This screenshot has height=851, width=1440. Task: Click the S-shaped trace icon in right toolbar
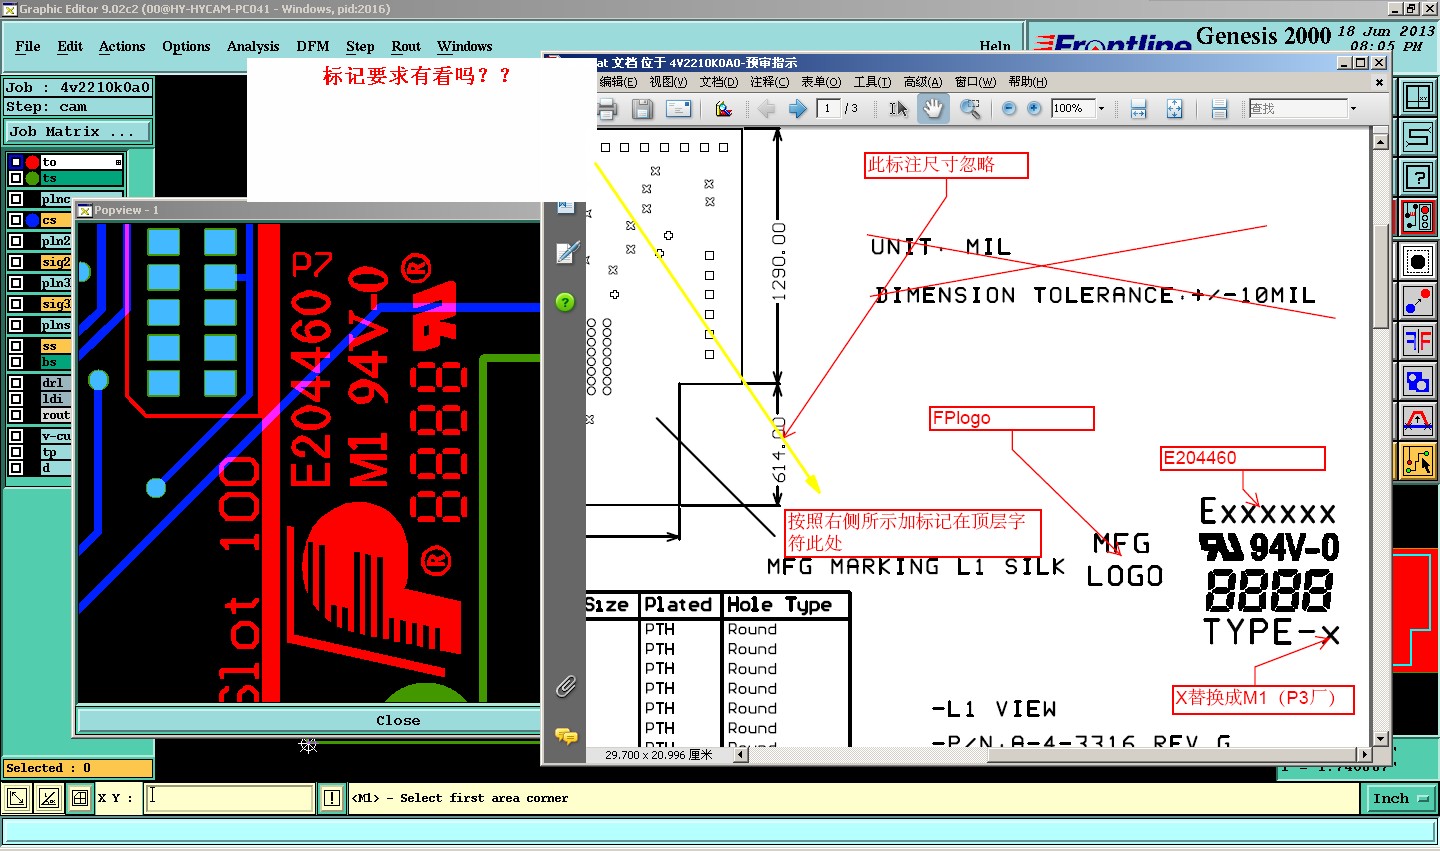(x=1418, y=137)
